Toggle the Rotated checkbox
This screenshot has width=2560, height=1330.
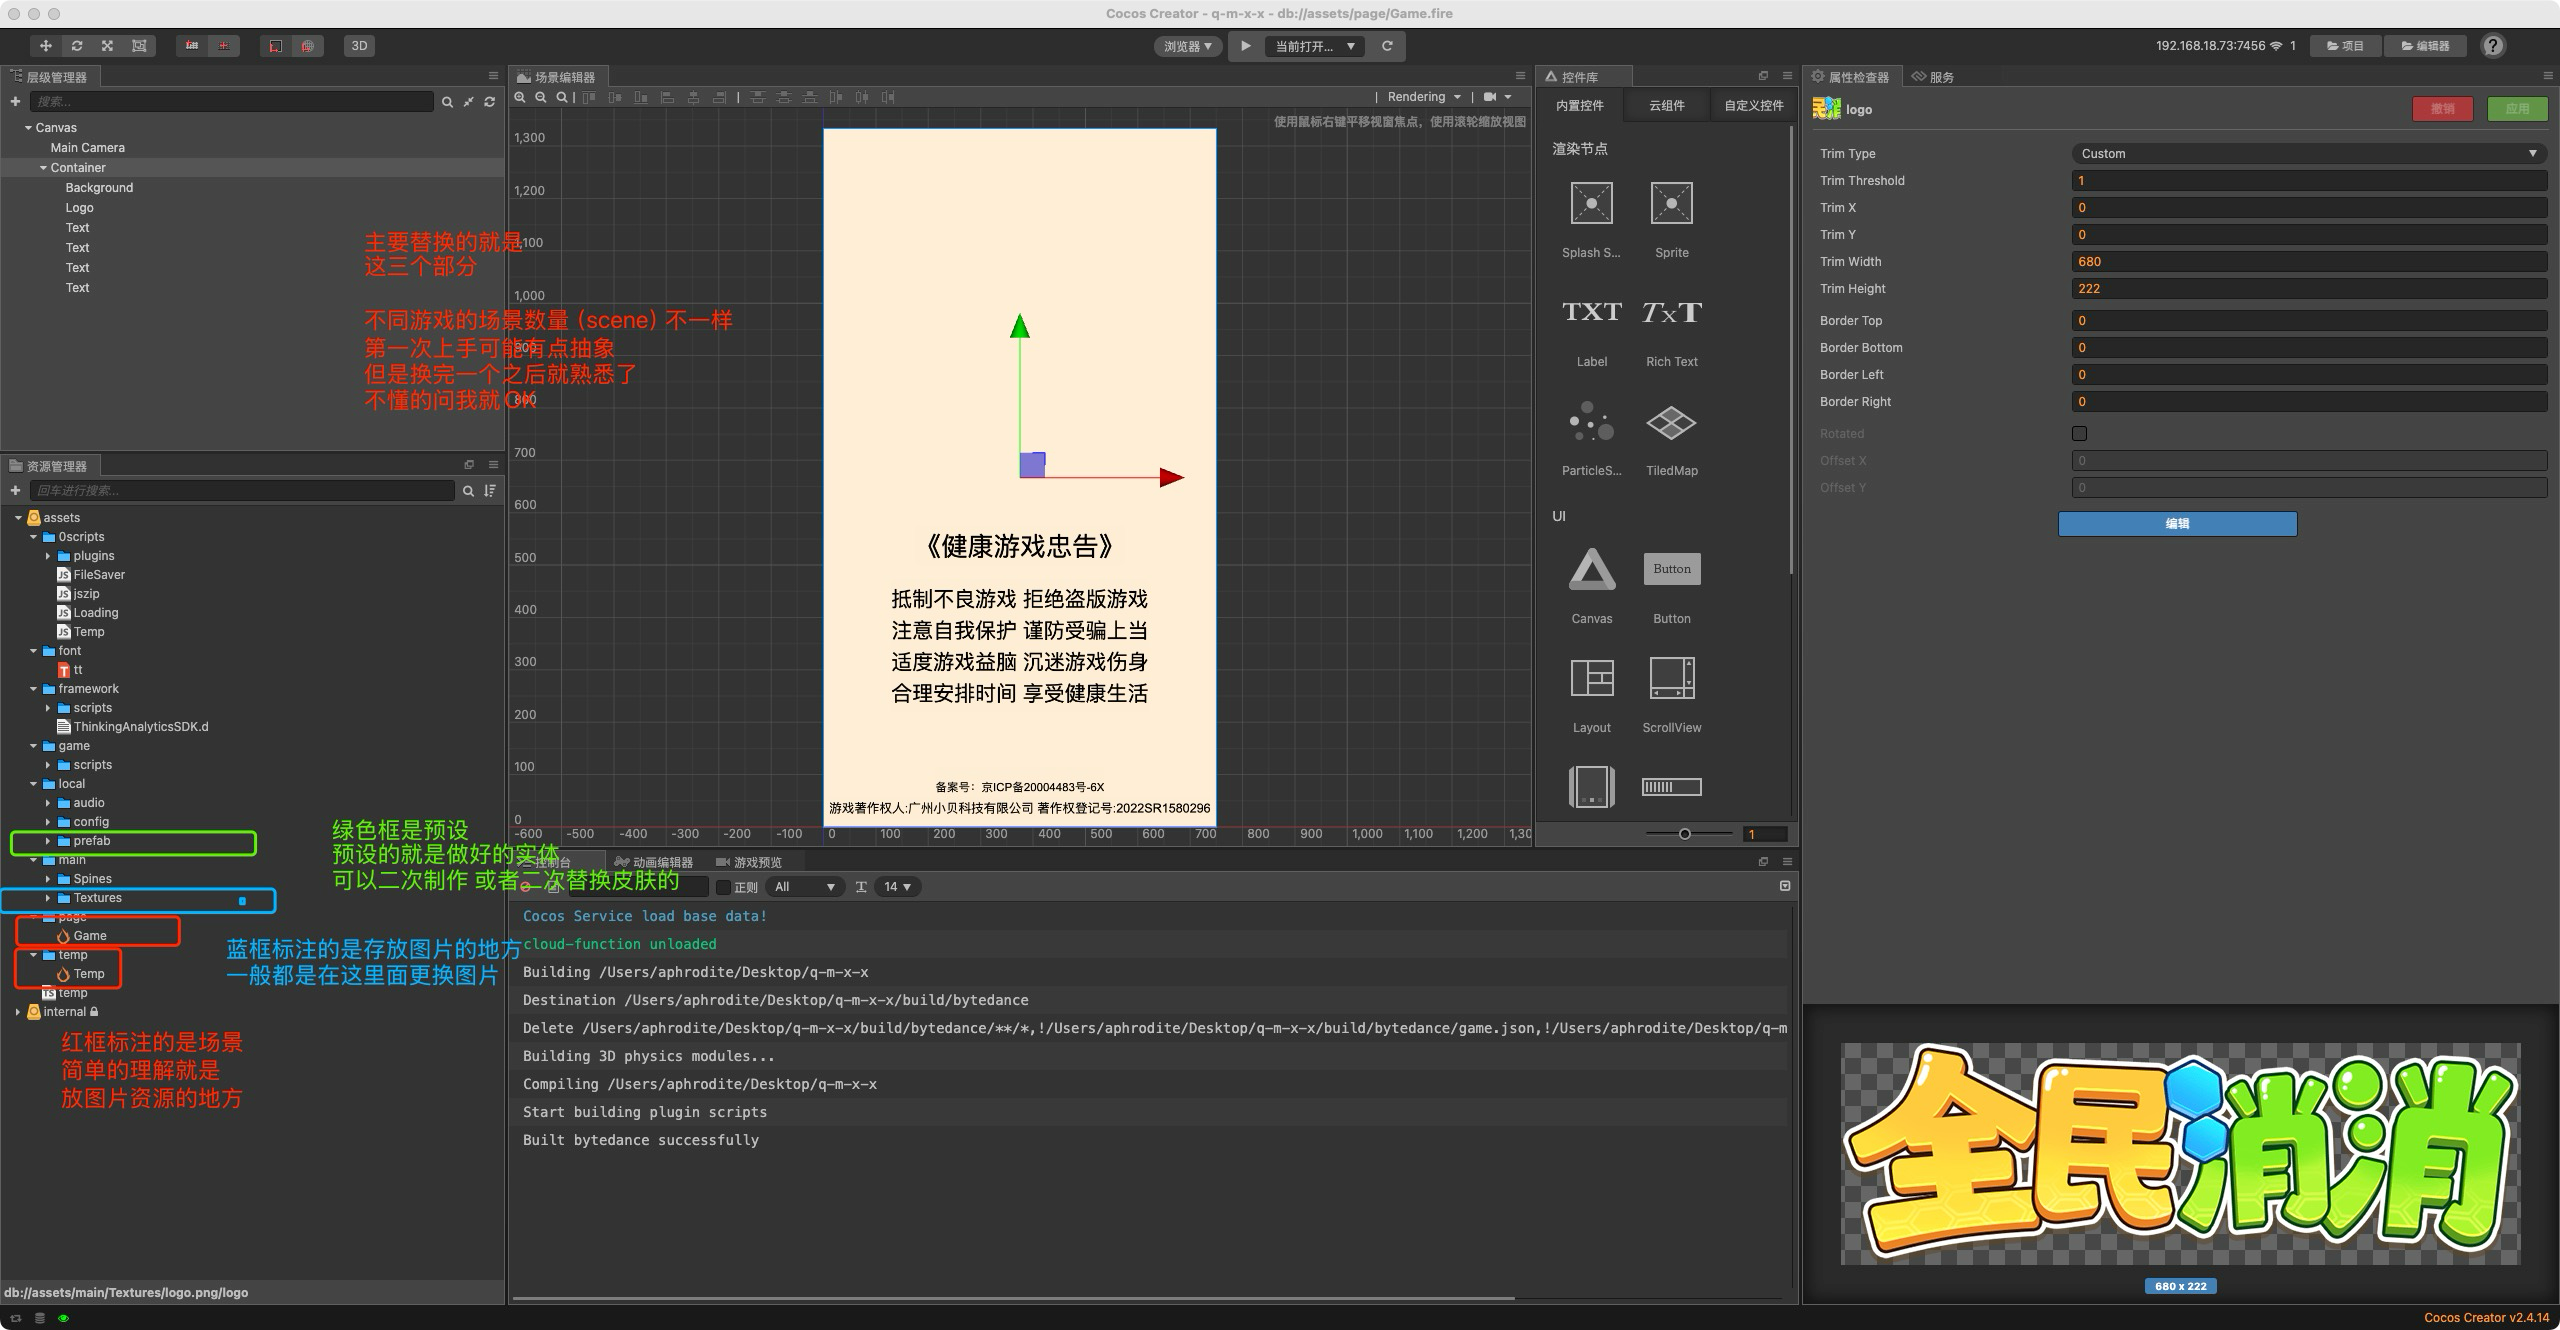[2080, 433]
